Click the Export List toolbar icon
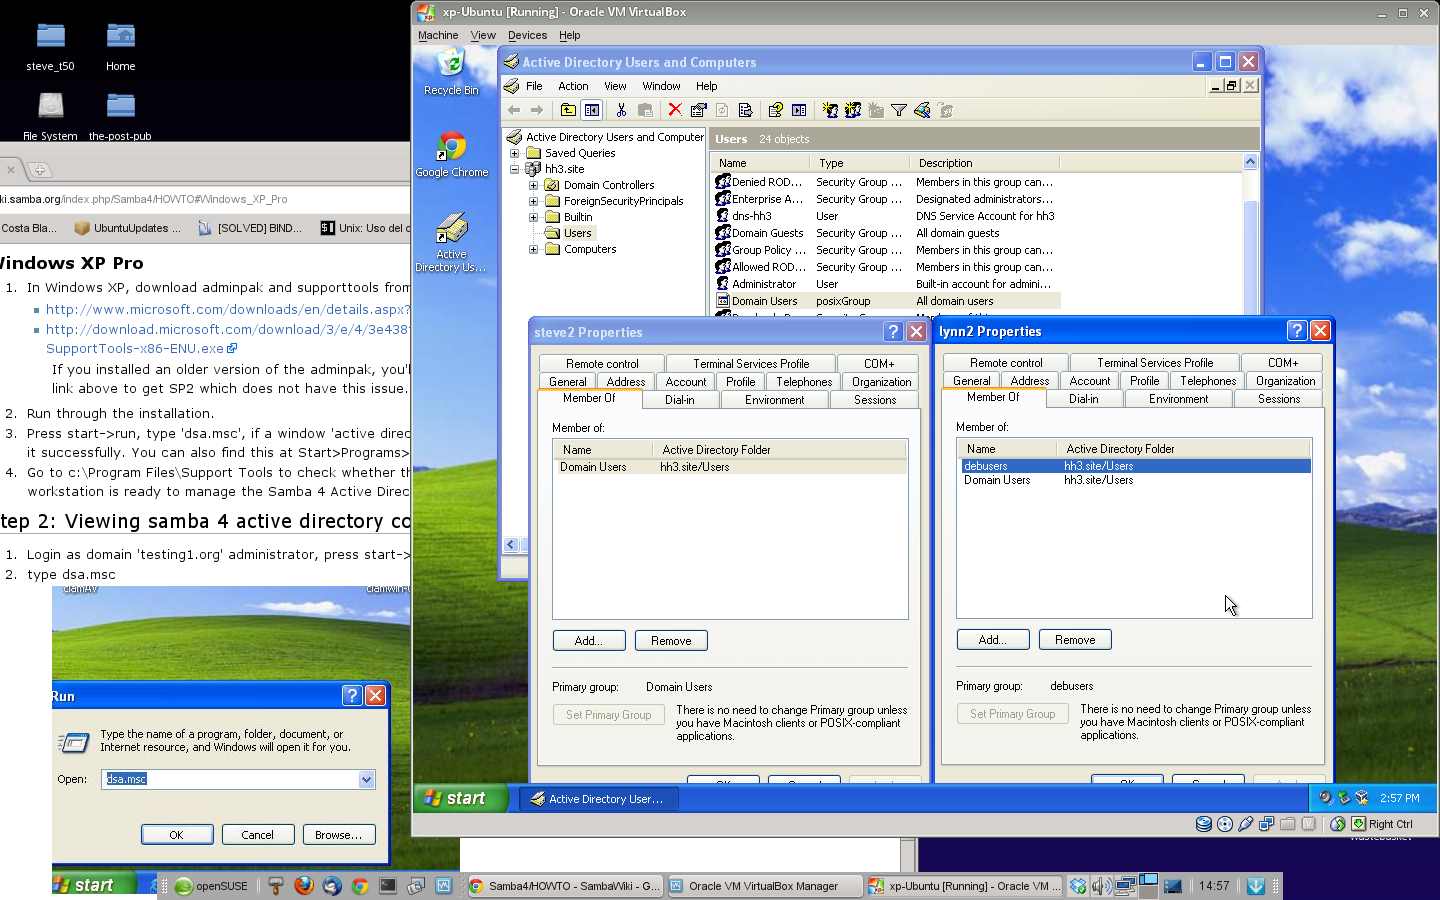This screenshot has height=900, width=1440. 744,110
